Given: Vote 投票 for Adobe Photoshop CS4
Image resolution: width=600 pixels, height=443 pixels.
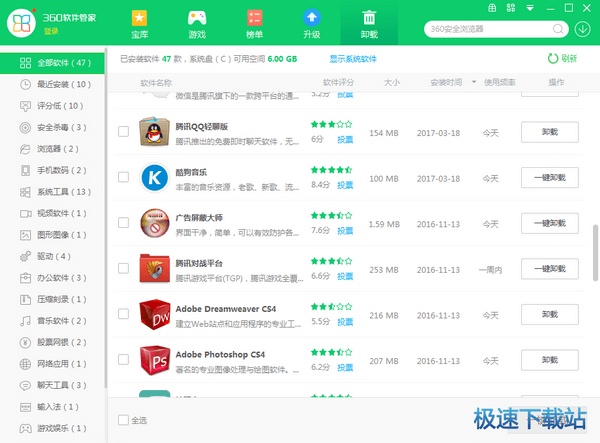Looking at the screenshot, I should coord(345,368).
